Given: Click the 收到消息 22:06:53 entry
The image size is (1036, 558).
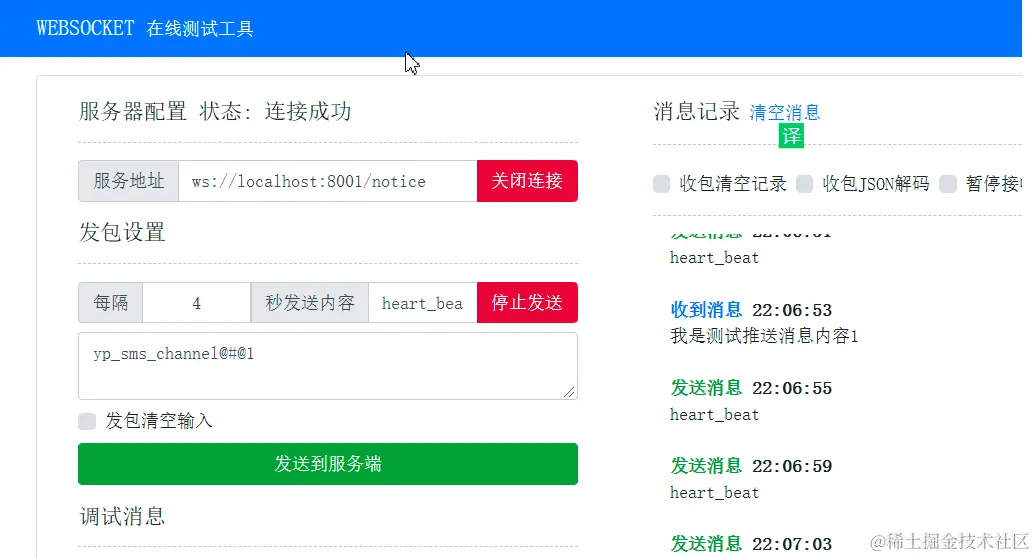Looking at the screenshot, I should coord(751,310).
